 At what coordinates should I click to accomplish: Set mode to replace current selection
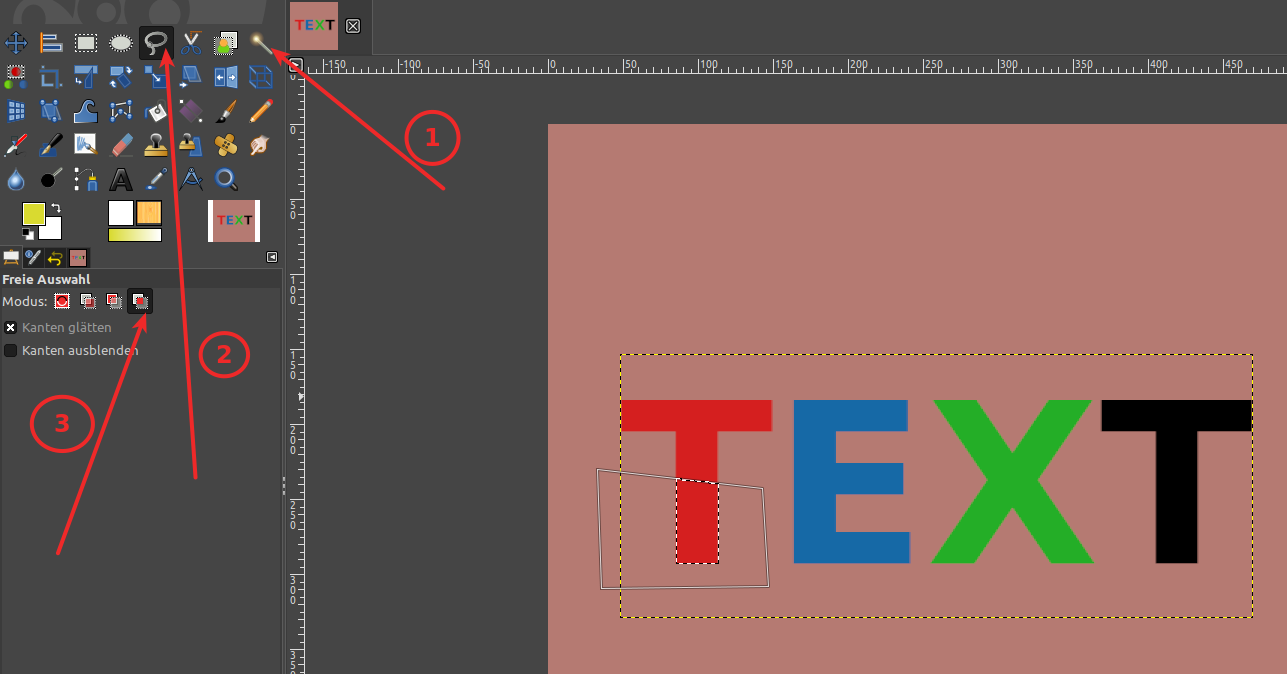pos(63,300)
